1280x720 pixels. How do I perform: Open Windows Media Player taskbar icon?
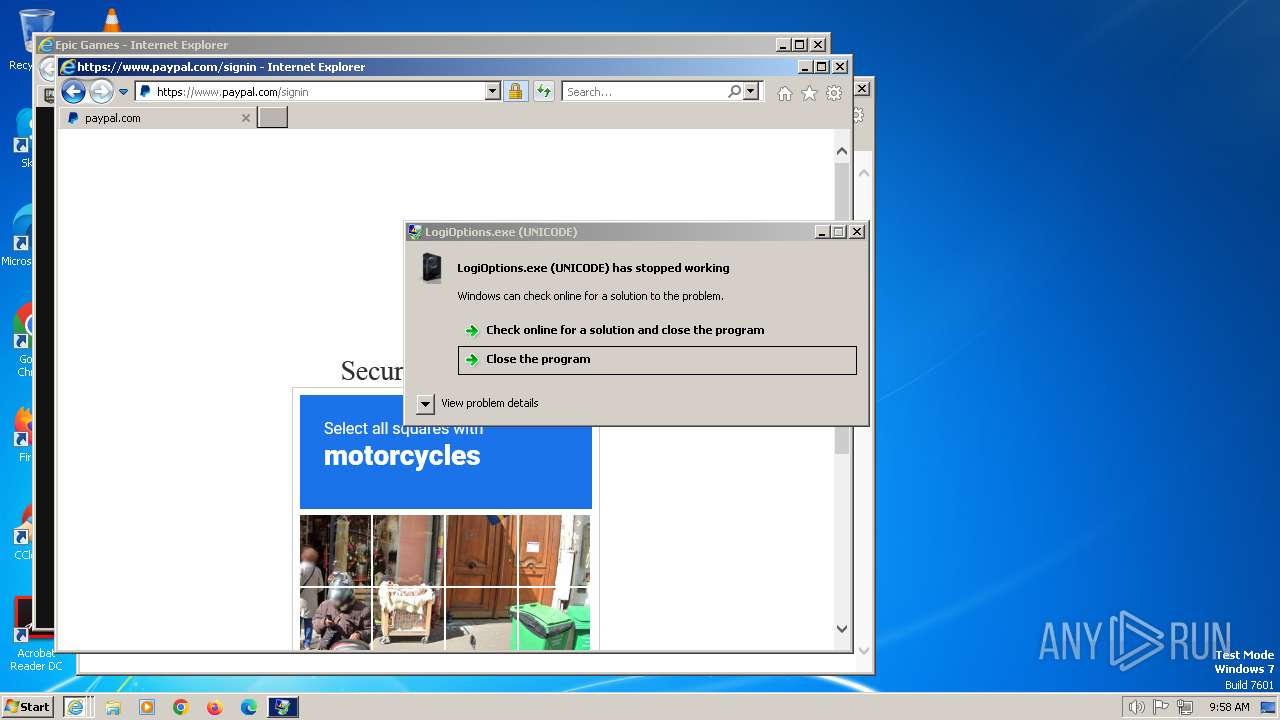pyautogui.click(x=147, y=707)
